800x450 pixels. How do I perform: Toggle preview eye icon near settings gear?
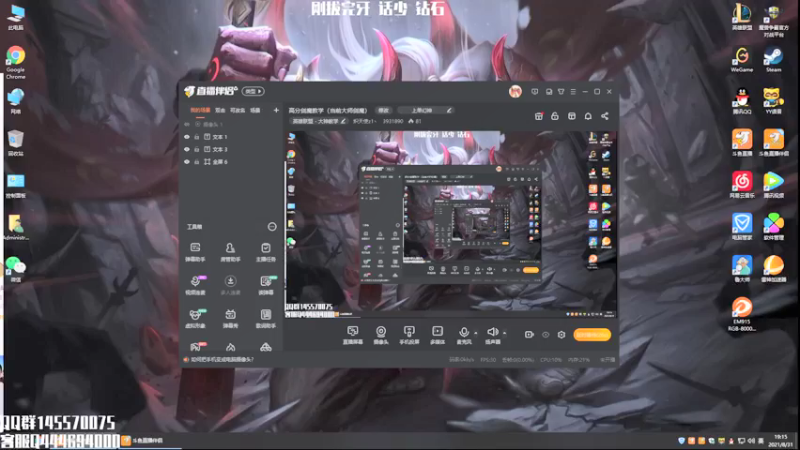point(545,335)
